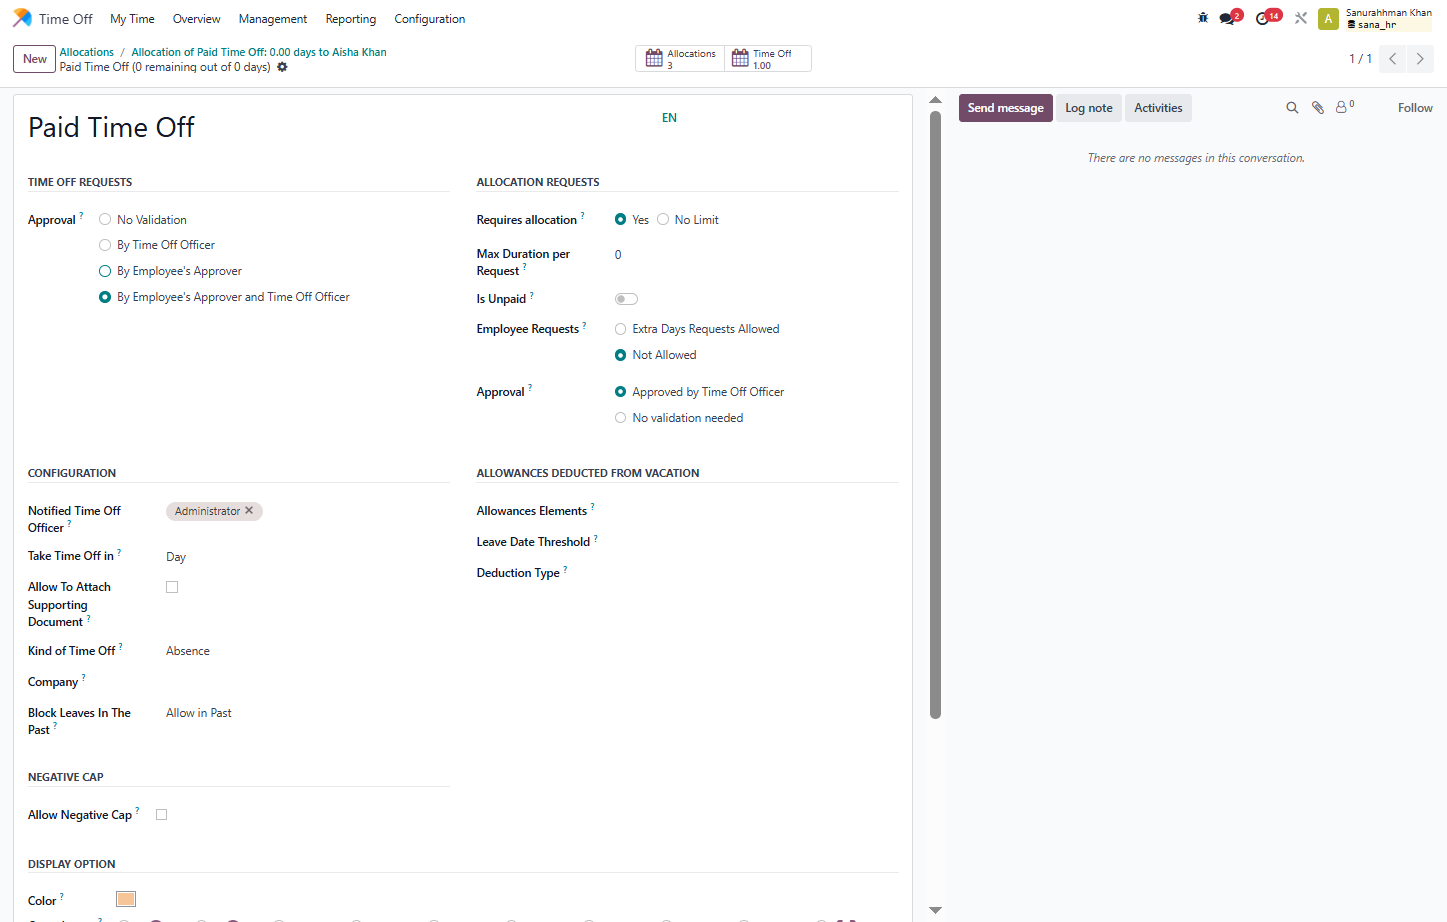Select Extra Days Requests Allowed
The width and height of the screenshot is (1447, 922).
pyautogui.click(x=621, y=329)
